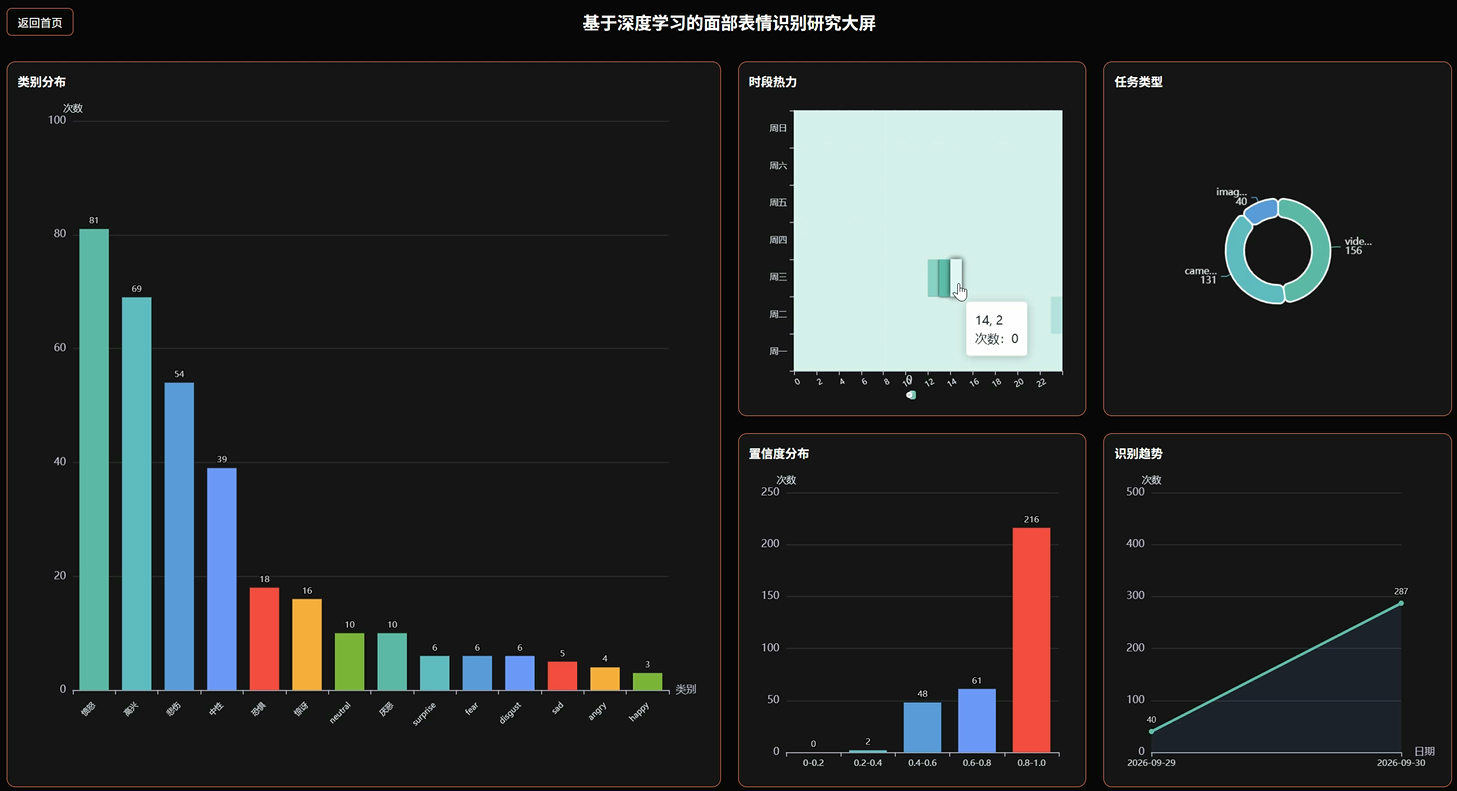Click the 时段热力 panel title
The width and height of the screenshot is (1457, 791).
pyautogui.click(x=773, y=82)
